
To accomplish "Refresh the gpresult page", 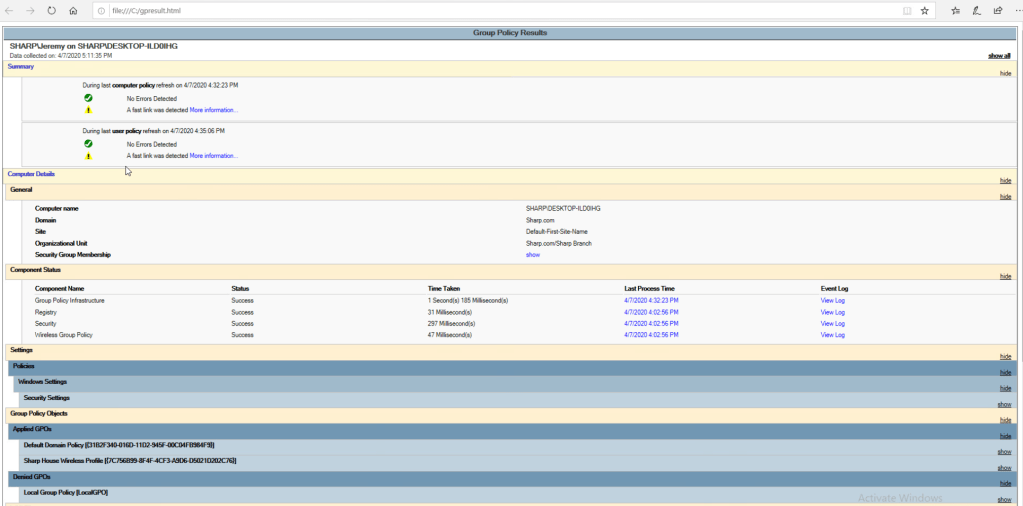I will [52, 10].
